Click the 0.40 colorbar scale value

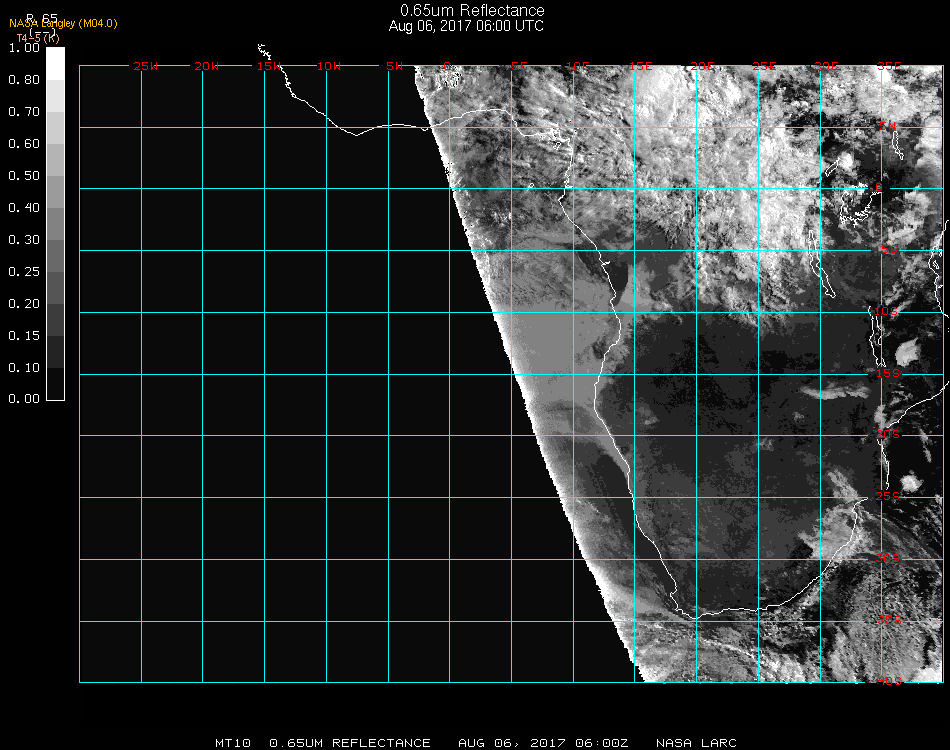coord(24,208)
